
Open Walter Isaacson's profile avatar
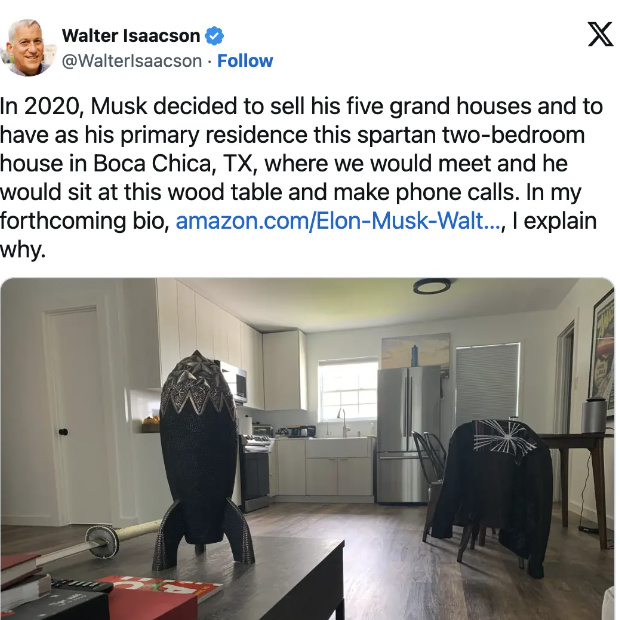(x=28, y=47)
